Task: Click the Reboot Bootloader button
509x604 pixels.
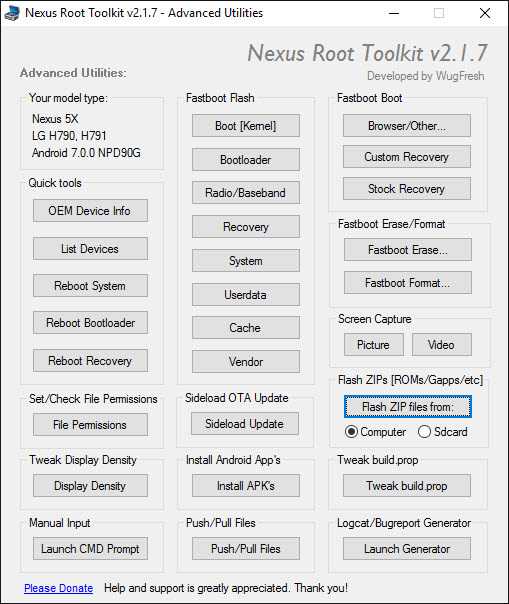Action: (90, 322)
